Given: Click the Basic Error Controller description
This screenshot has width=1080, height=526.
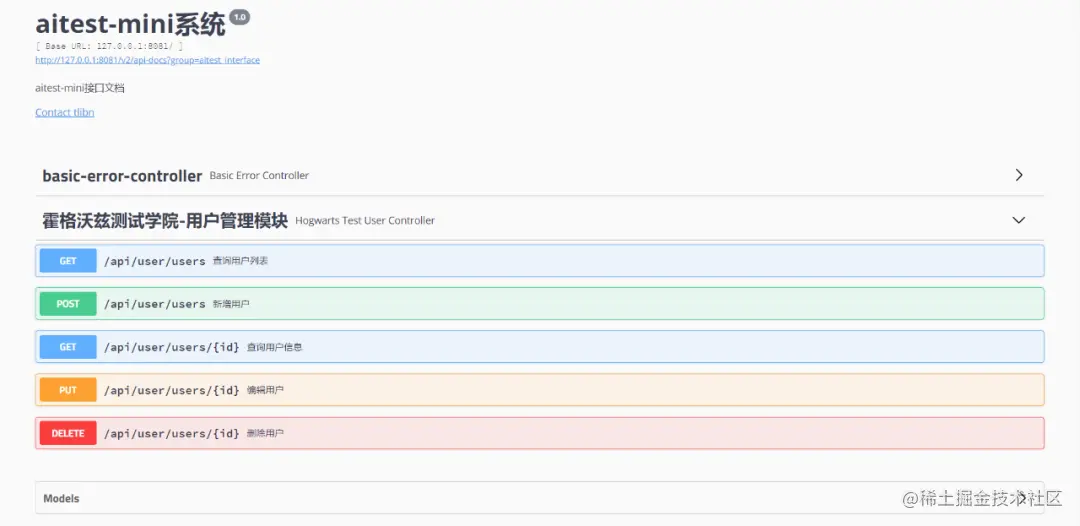Looking at the screenshot, I should (259, 176).
